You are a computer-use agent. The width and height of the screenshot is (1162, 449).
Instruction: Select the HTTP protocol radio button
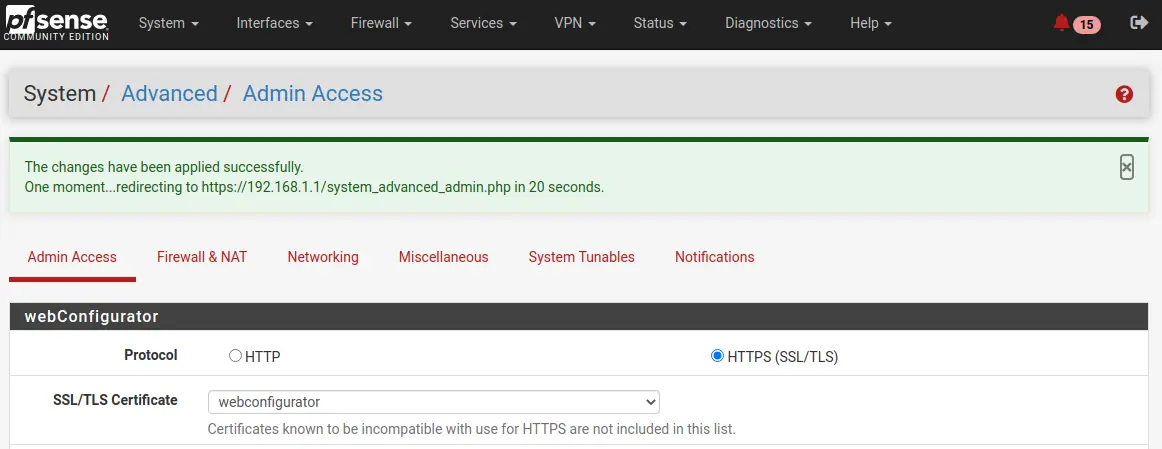pyautogui.click(x=236, y=356)
